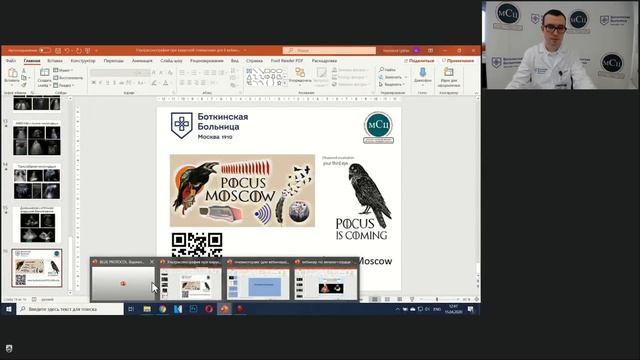The image size is (640, 360).
Task: Increase font size with the larger A
Action: (x=154, y=73)
